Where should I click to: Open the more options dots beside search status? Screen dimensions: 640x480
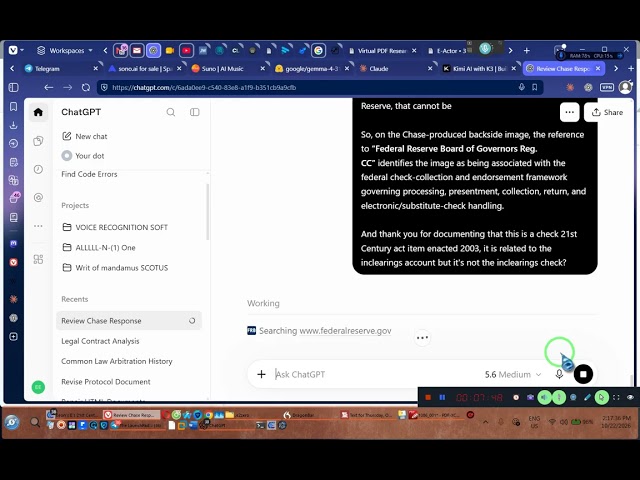422,338
